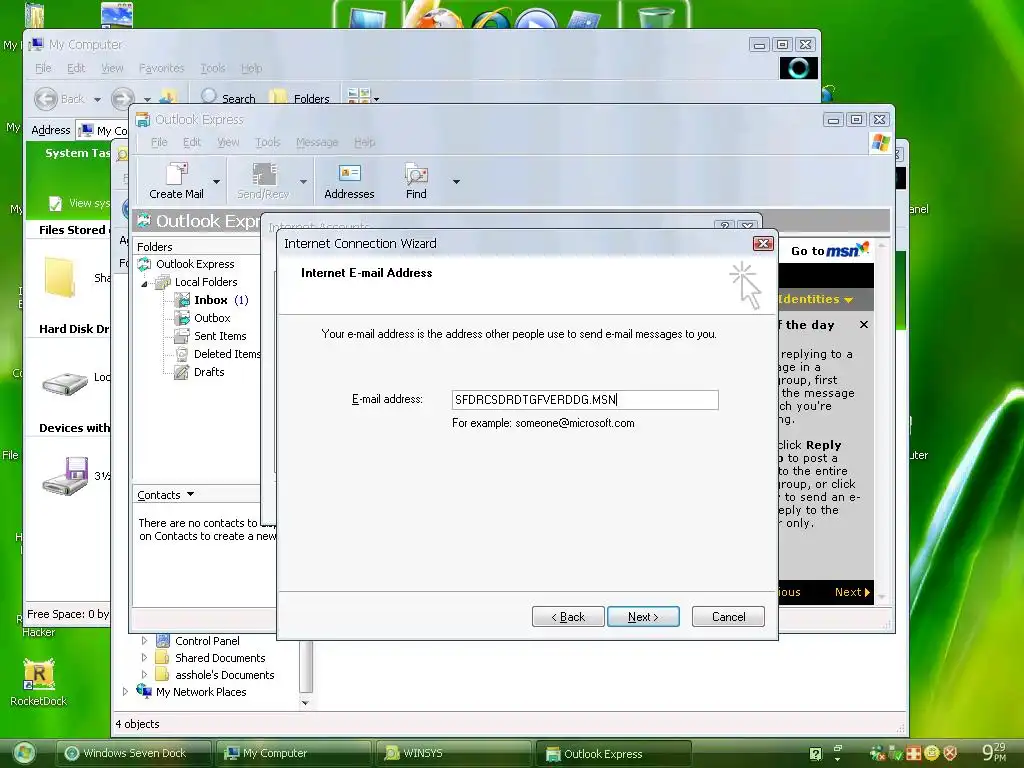
Task: Click Windows flag logo in Outlook Express
Action: pyautogui.click(x=880, y=142)
